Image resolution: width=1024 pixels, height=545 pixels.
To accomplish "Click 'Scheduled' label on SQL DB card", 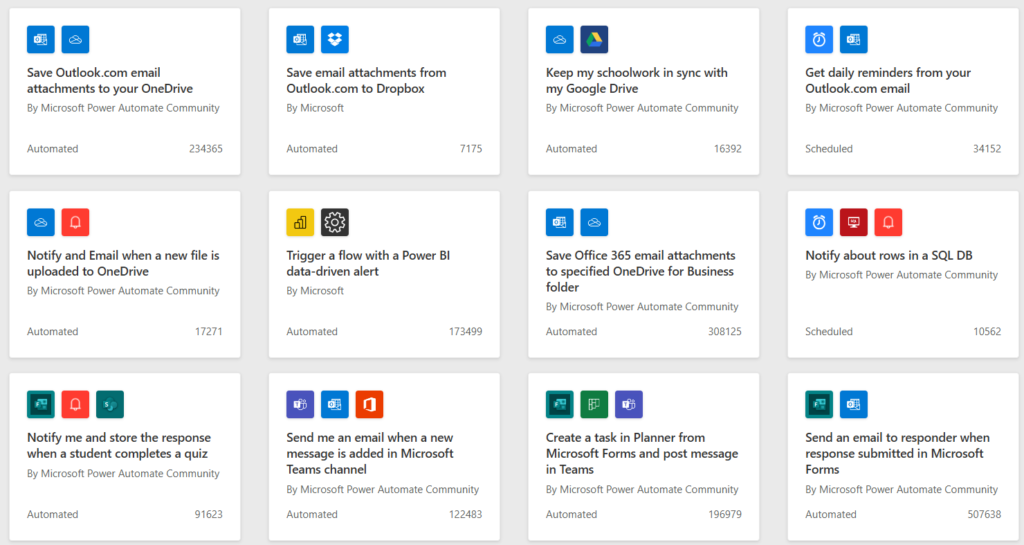I will [829, 332].
